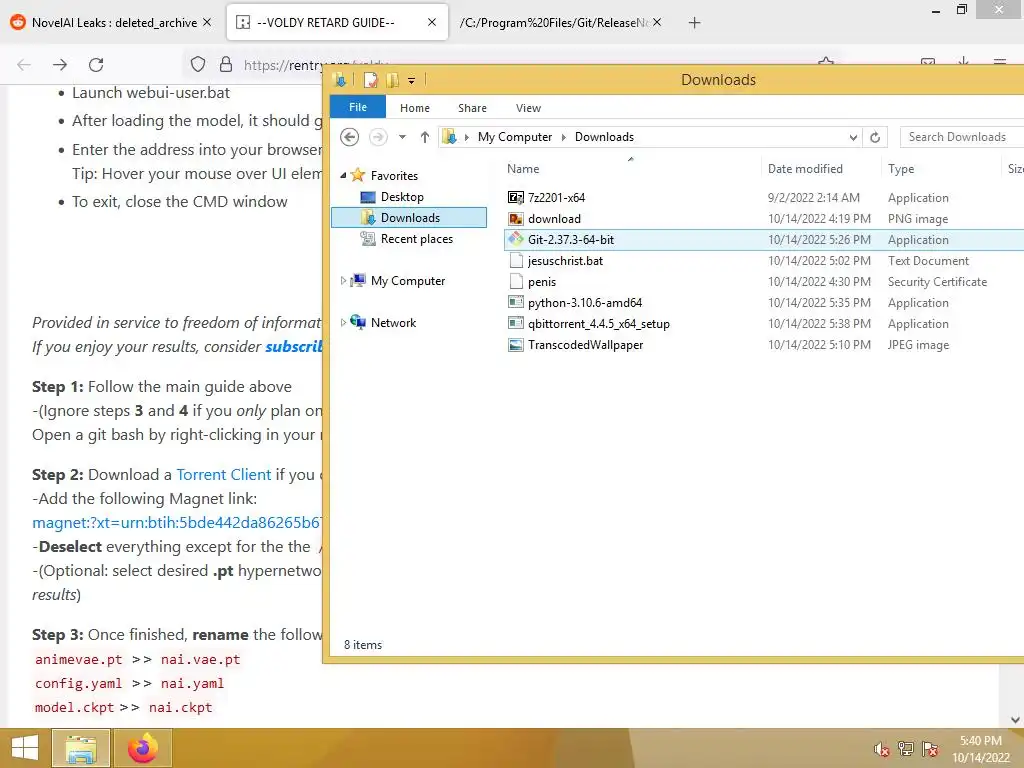Click the magnet link on the page

(177, 522)
